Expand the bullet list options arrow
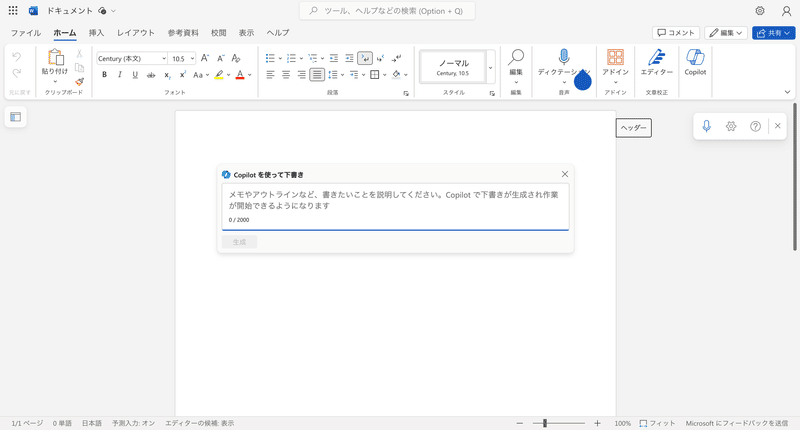Viewport: 800px width, 430px height. (280, 59)
